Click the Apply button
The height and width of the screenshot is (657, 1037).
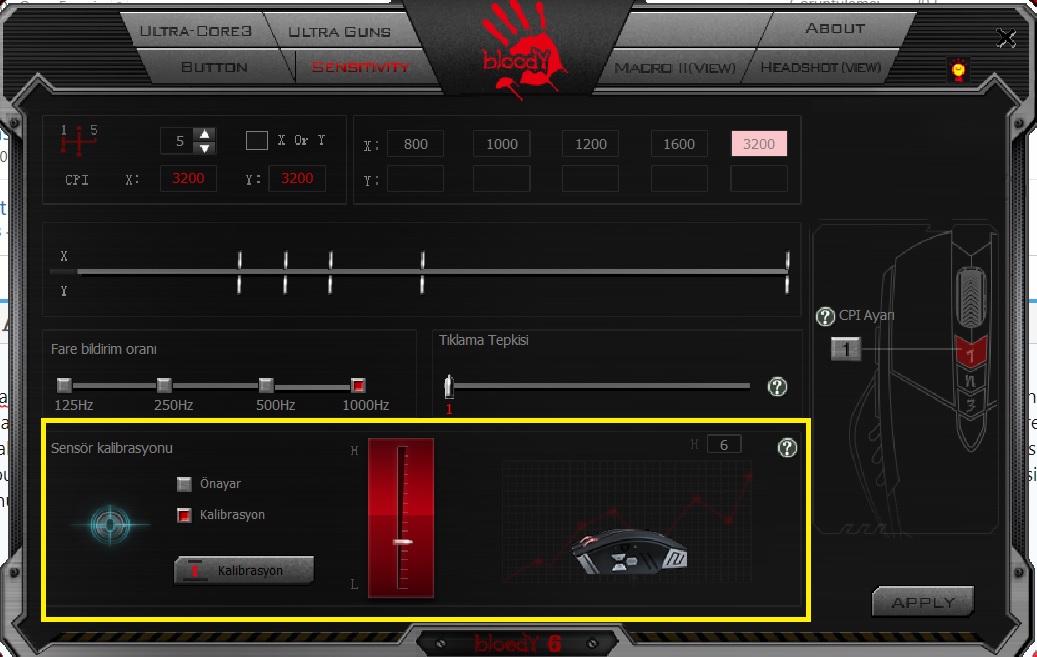coord(923,602)
